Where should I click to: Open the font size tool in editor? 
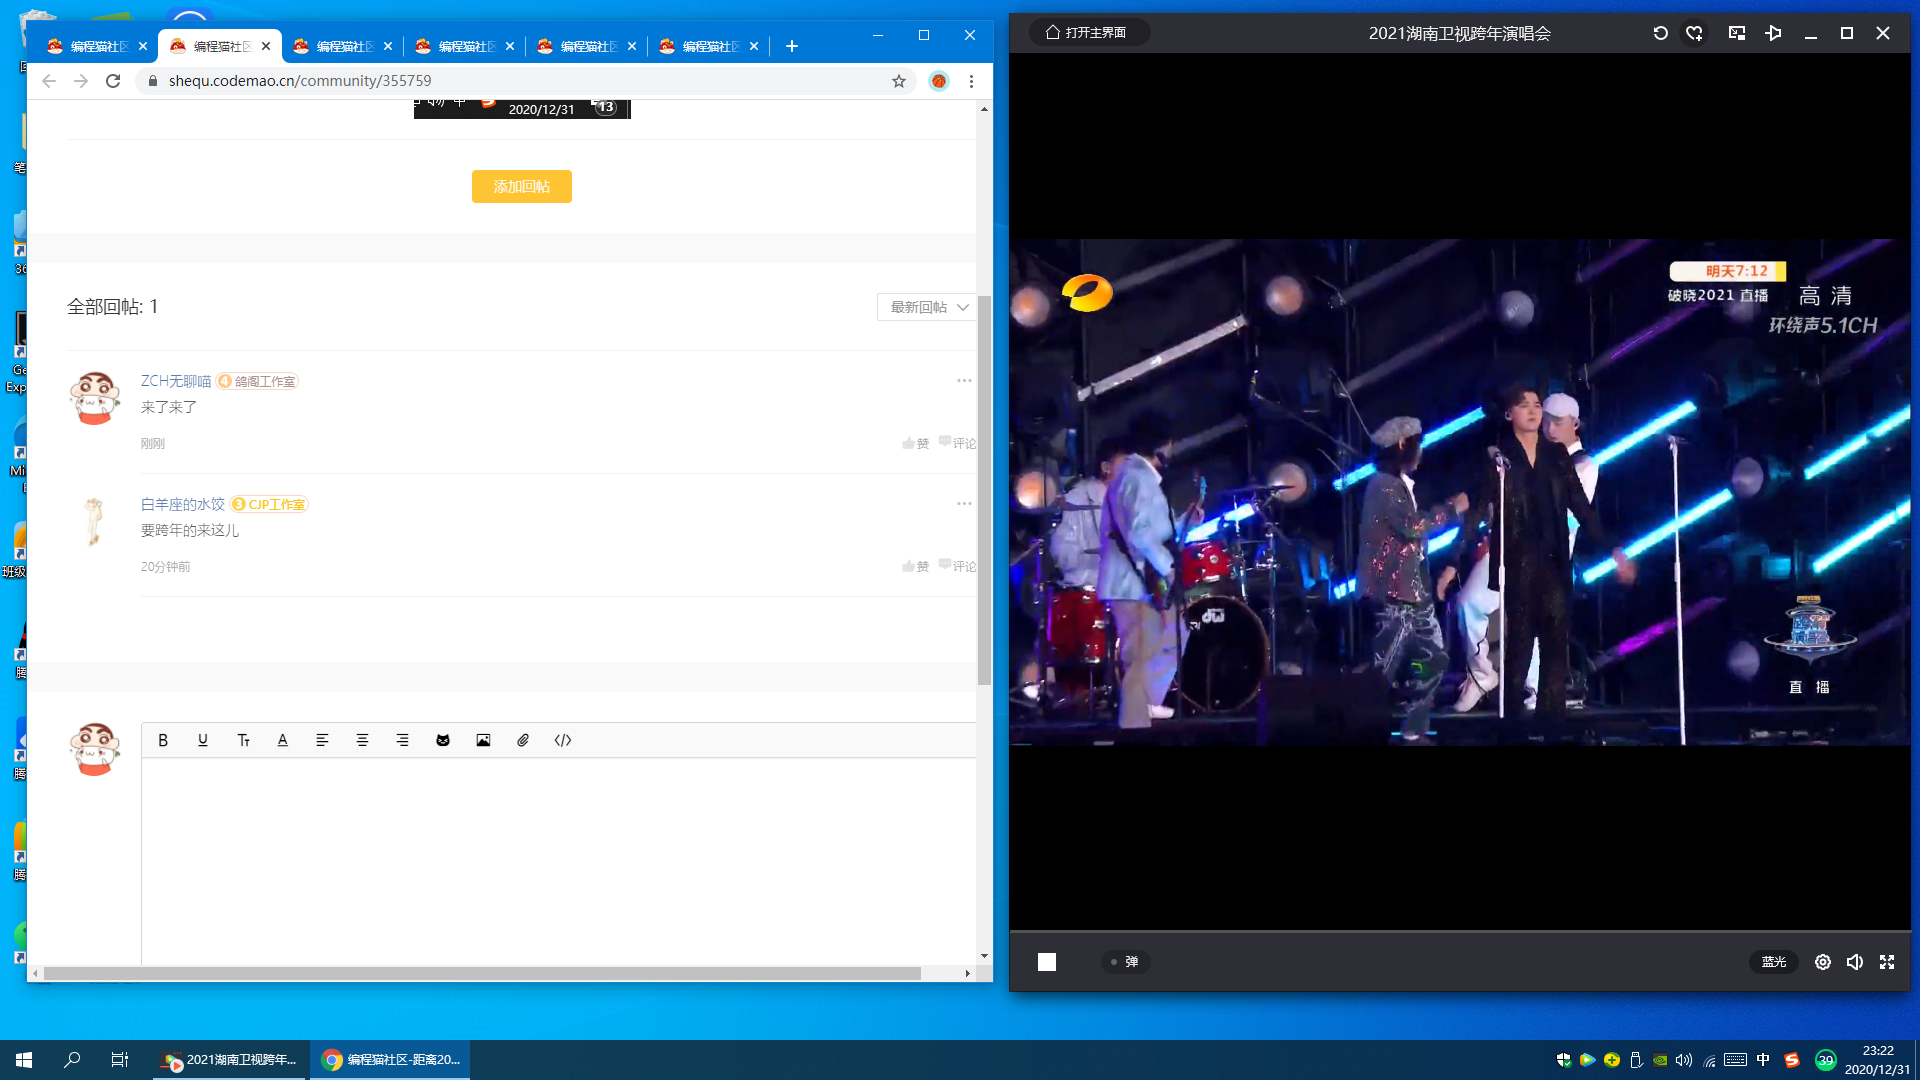pos(243,740)
